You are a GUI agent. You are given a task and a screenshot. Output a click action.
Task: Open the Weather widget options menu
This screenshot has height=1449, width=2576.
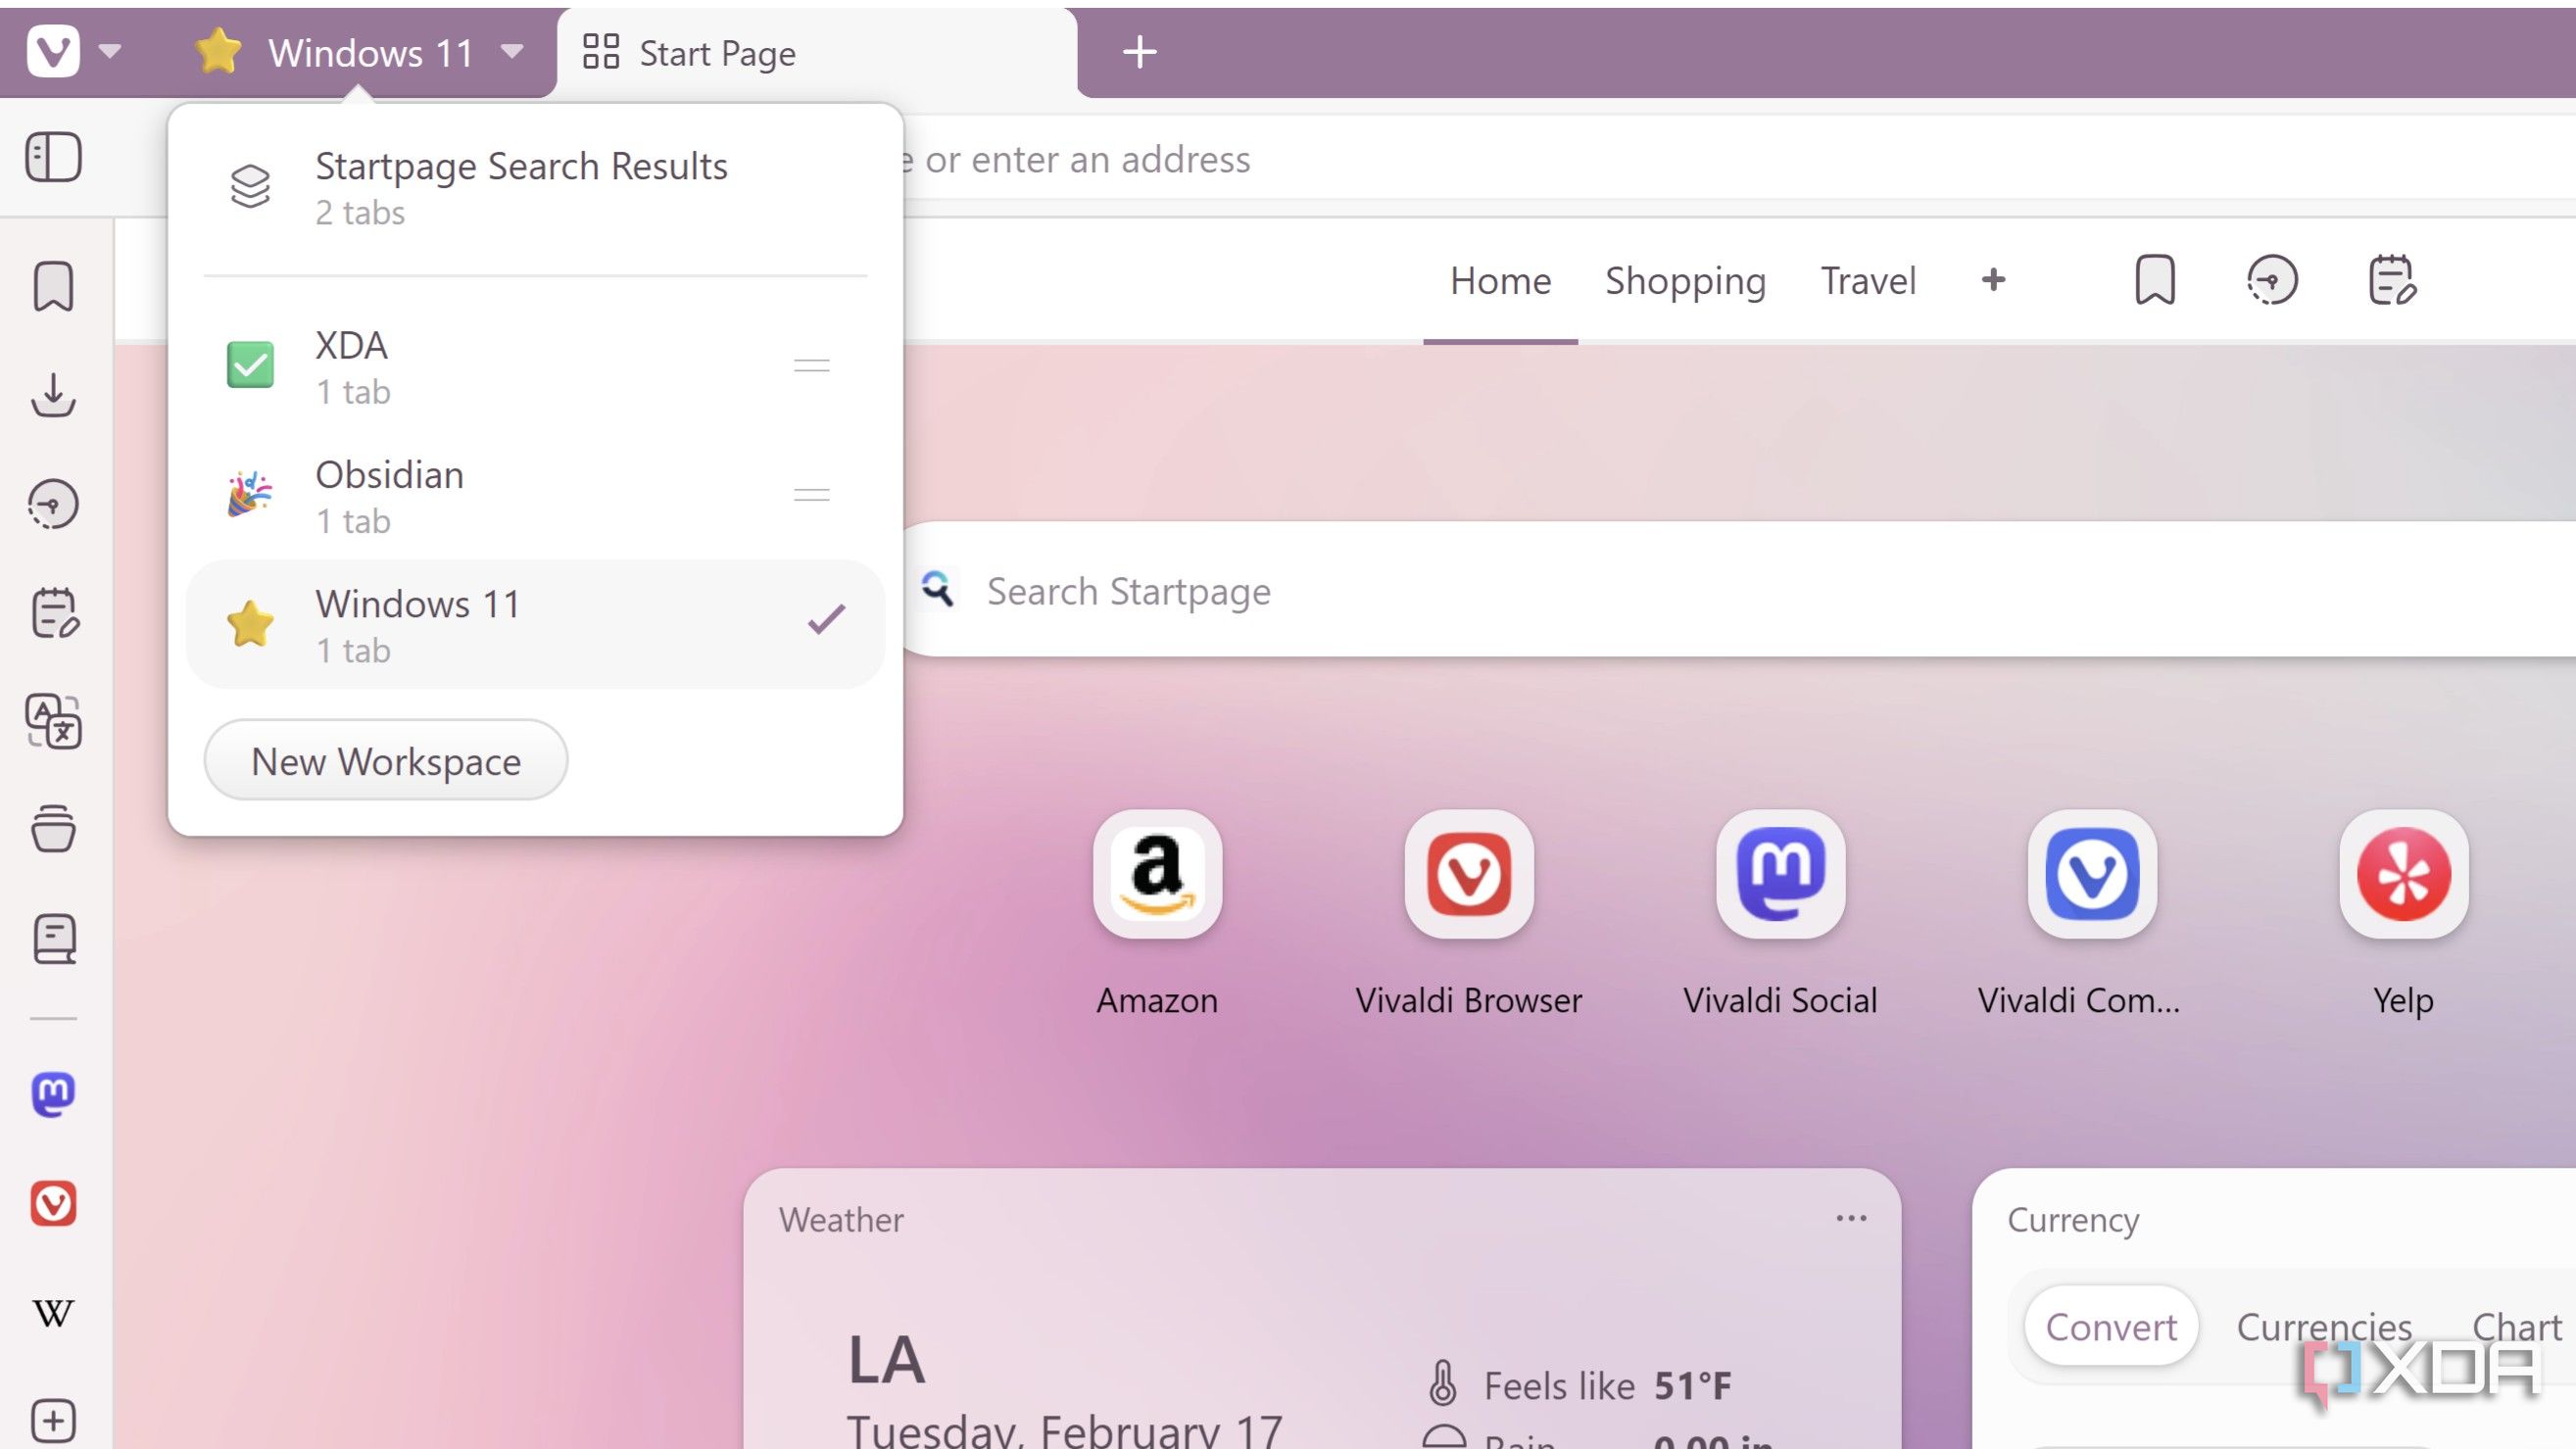click(1851, 1219)
